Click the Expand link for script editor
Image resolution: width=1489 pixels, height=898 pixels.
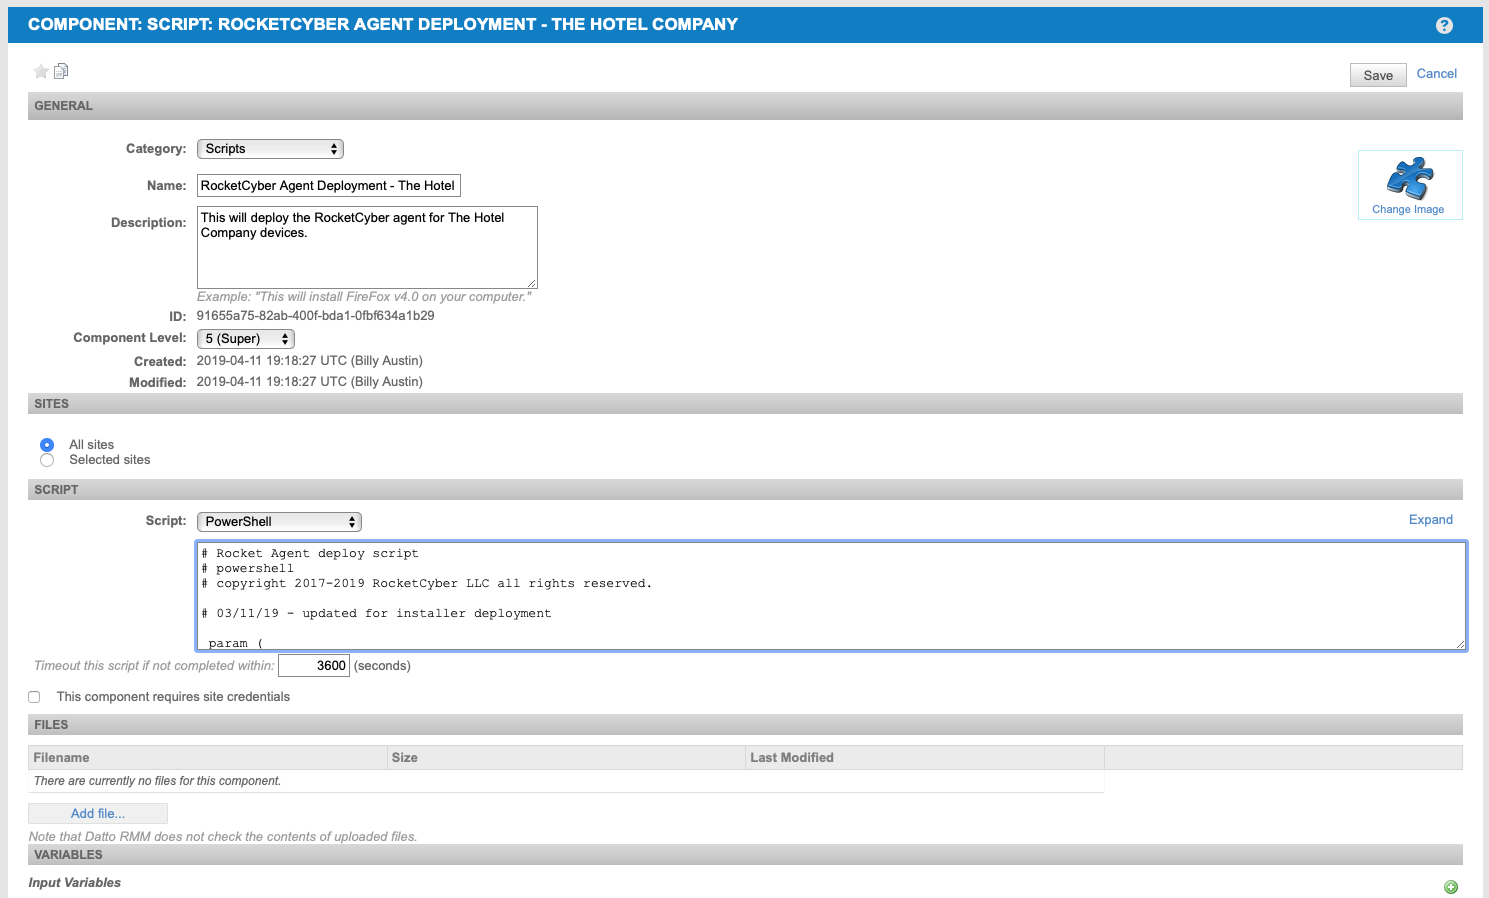(1431, 520)
